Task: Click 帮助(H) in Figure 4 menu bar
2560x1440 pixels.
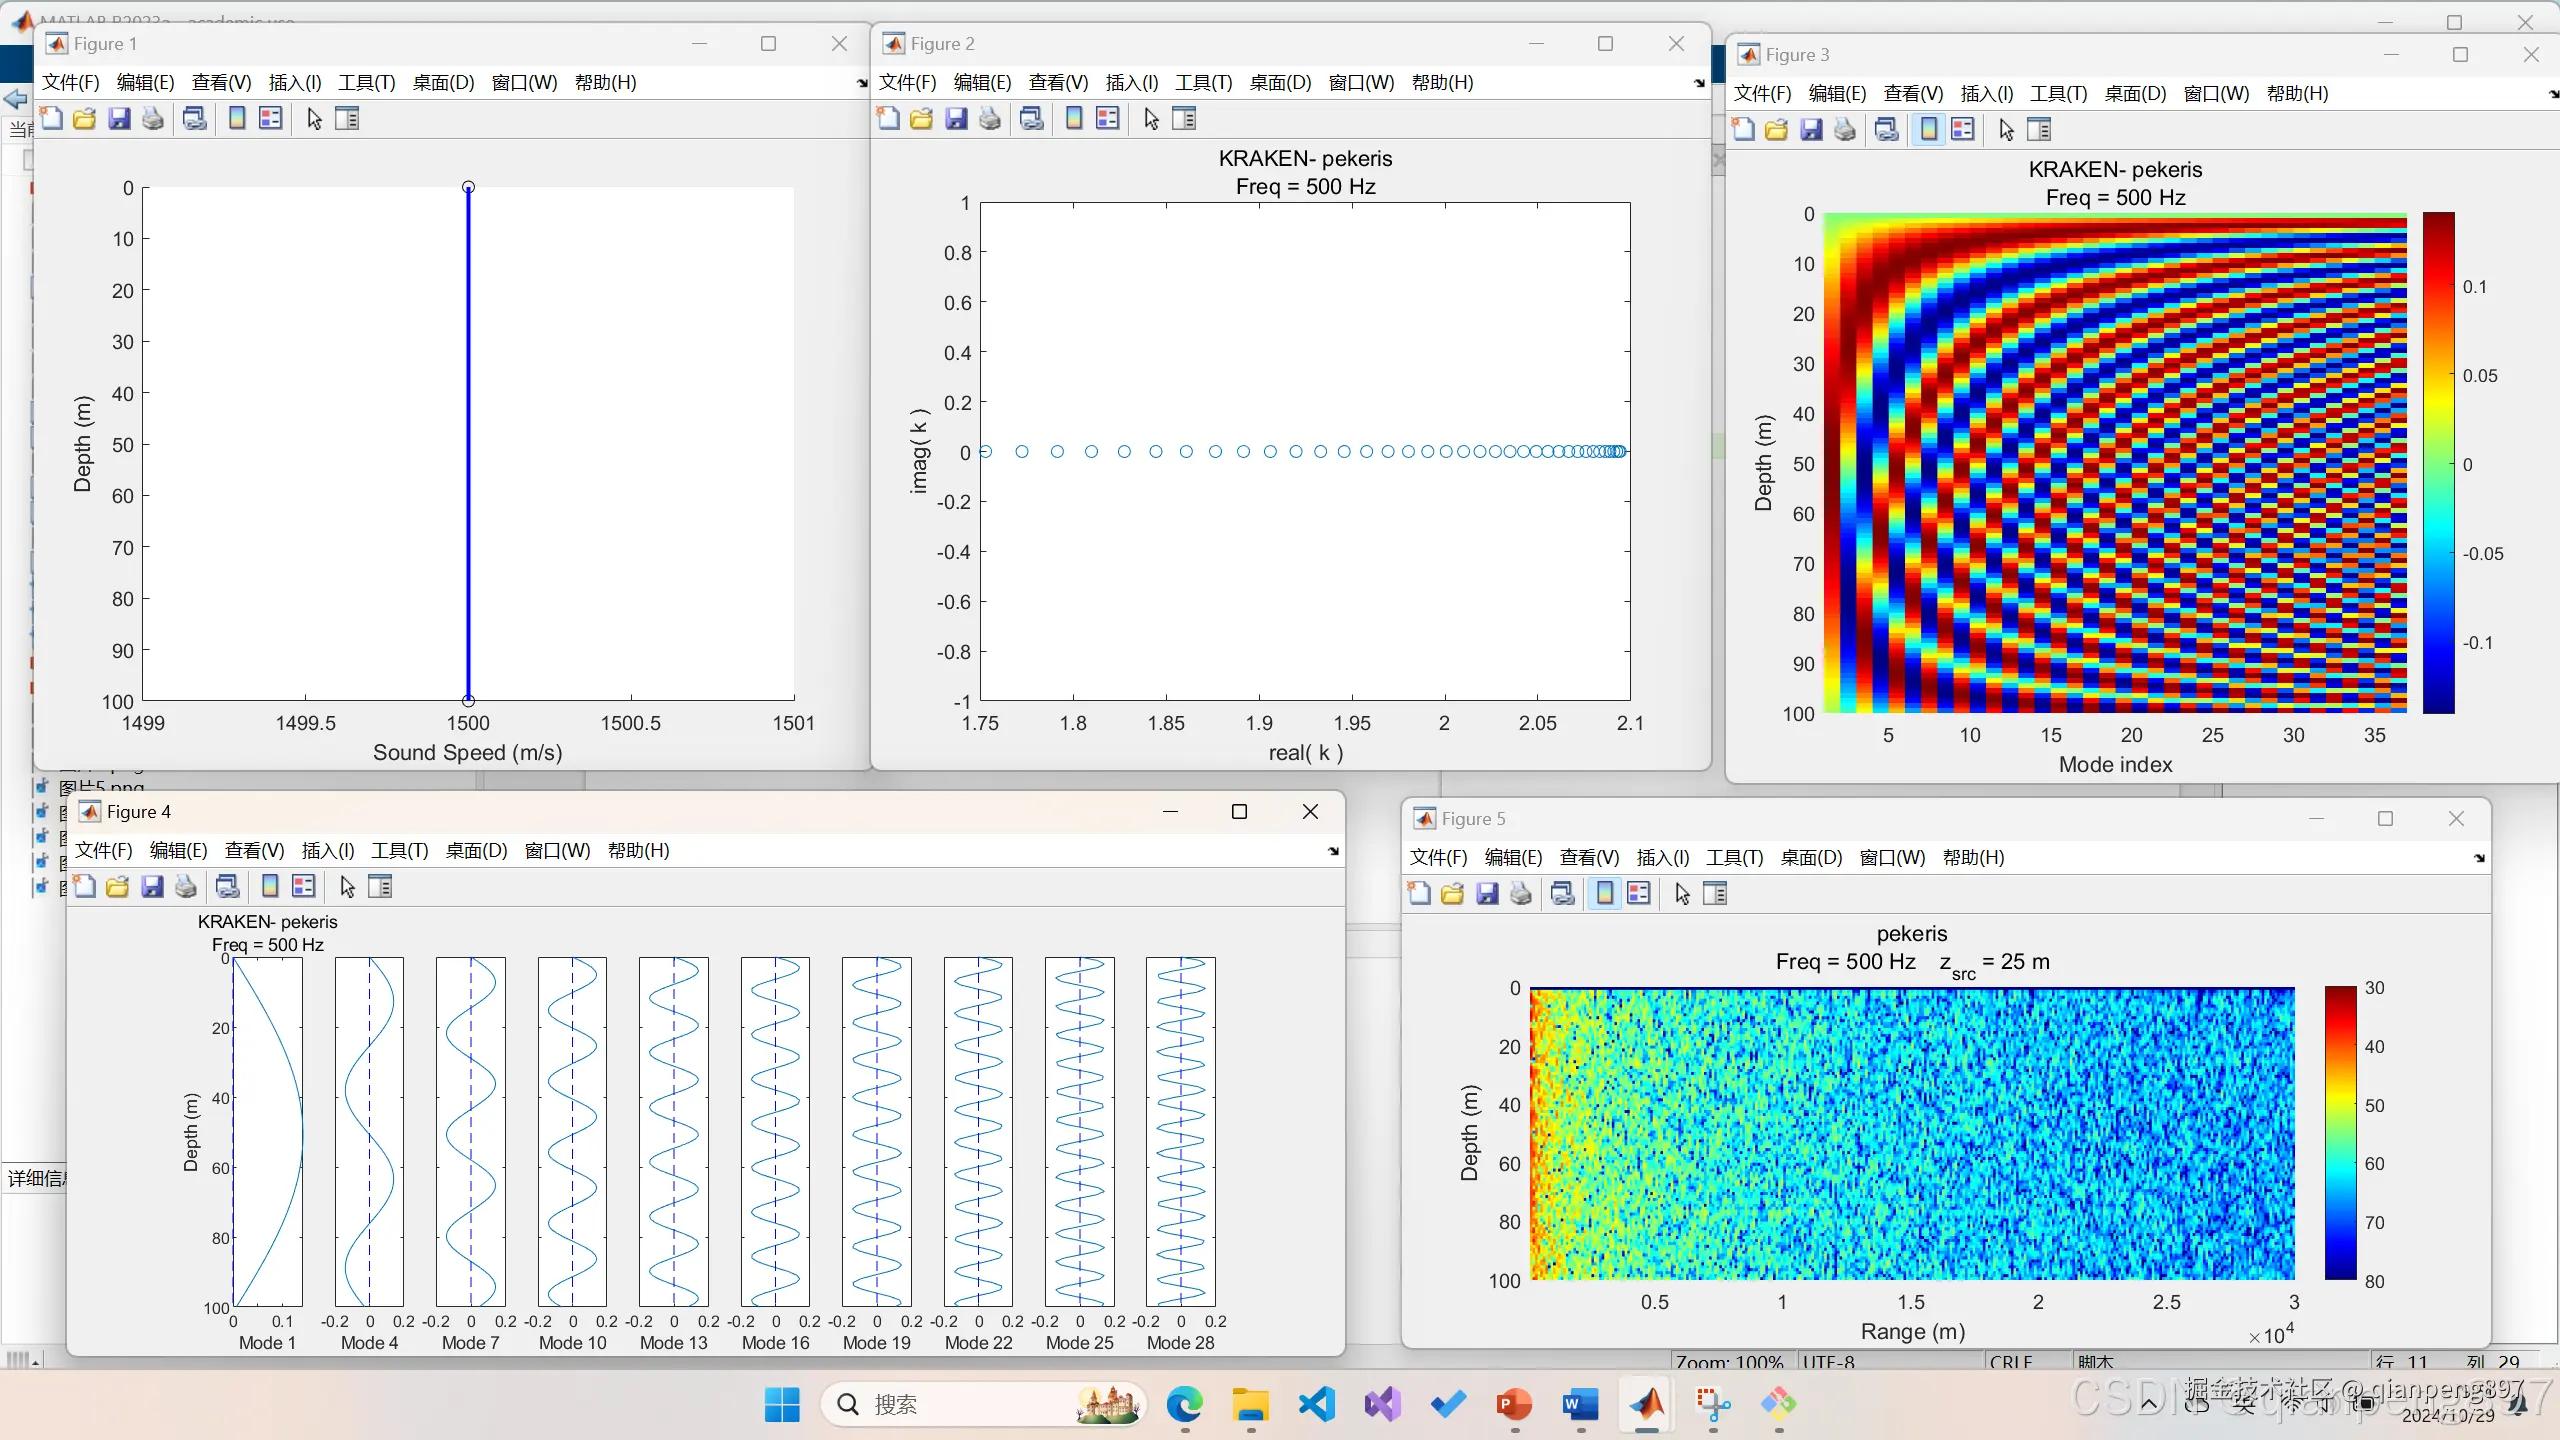Action: (x=638, y=851)
